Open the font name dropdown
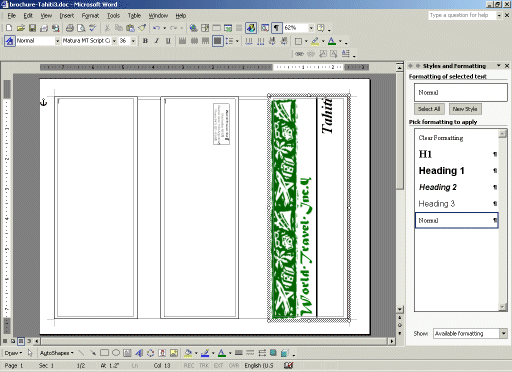This screenshot has width=512, height=372. tap(114, 41)
